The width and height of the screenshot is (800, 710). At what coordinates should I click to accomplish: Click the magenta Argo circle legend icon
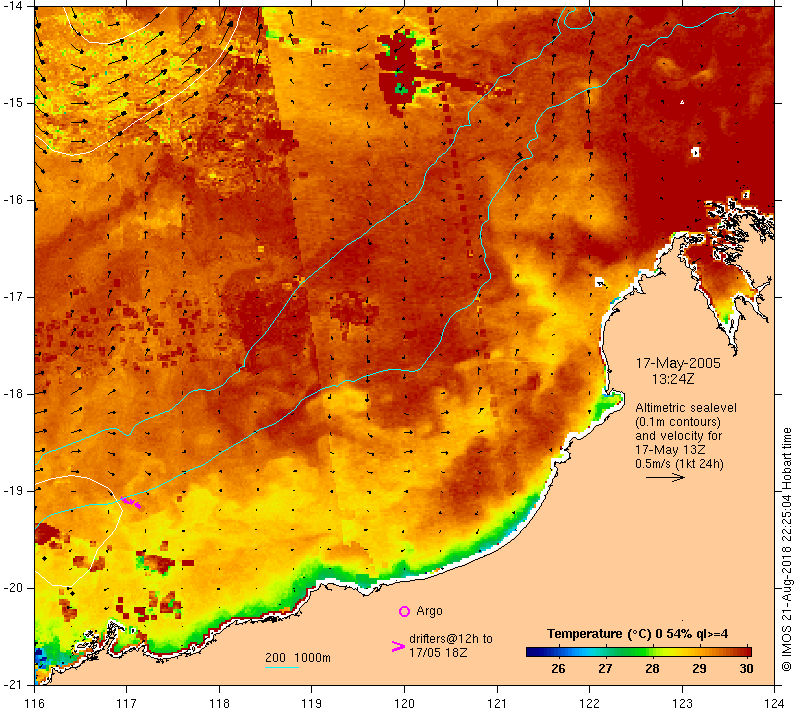click(x=404, y=611)
